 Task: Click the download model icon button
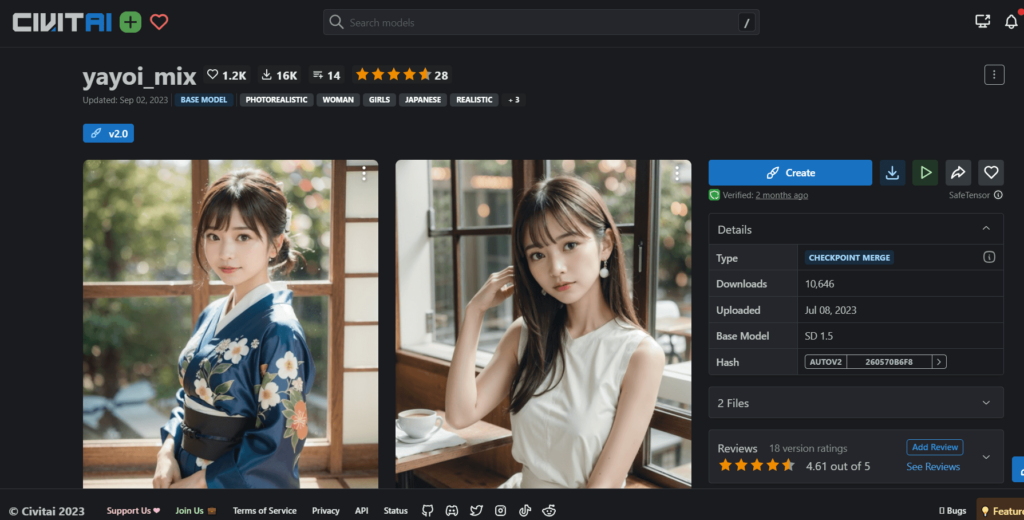pyautogui.click(x=892, y=173)
